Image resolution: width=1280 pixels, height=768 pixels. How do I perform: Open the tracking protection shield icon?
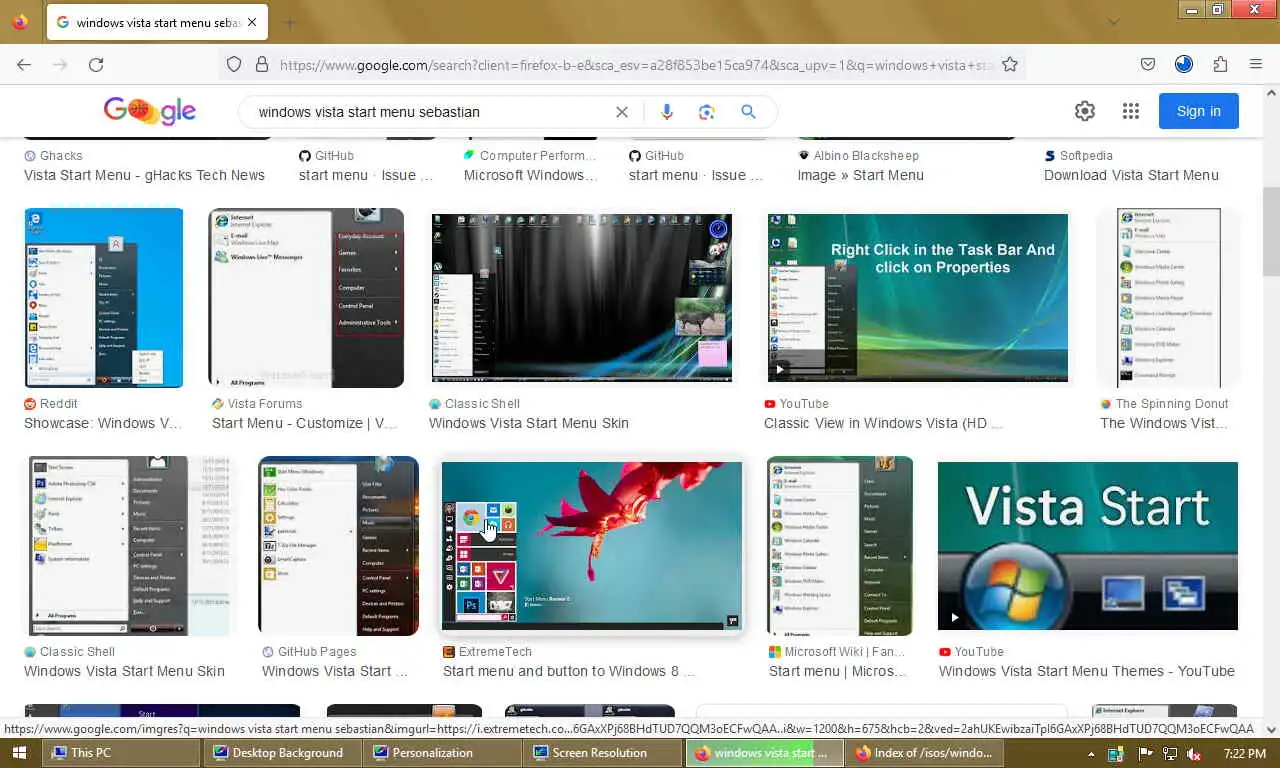(234, 65)
